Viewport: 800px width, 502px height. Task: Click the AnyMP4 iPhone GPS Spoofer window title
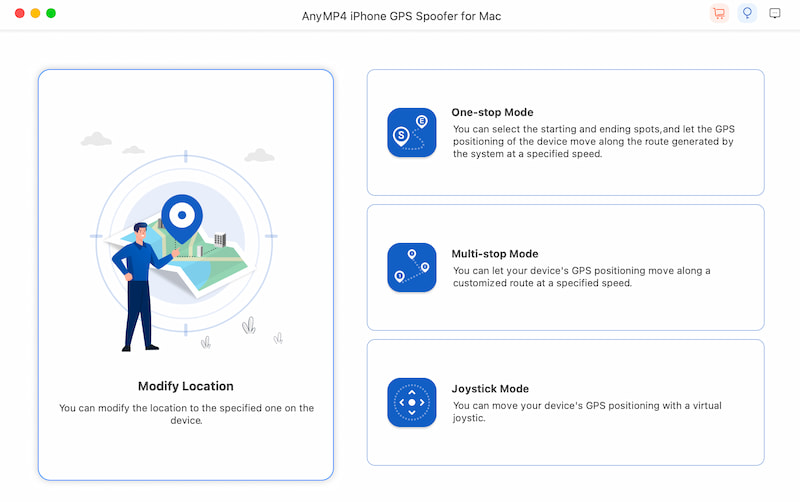(400, 16)
